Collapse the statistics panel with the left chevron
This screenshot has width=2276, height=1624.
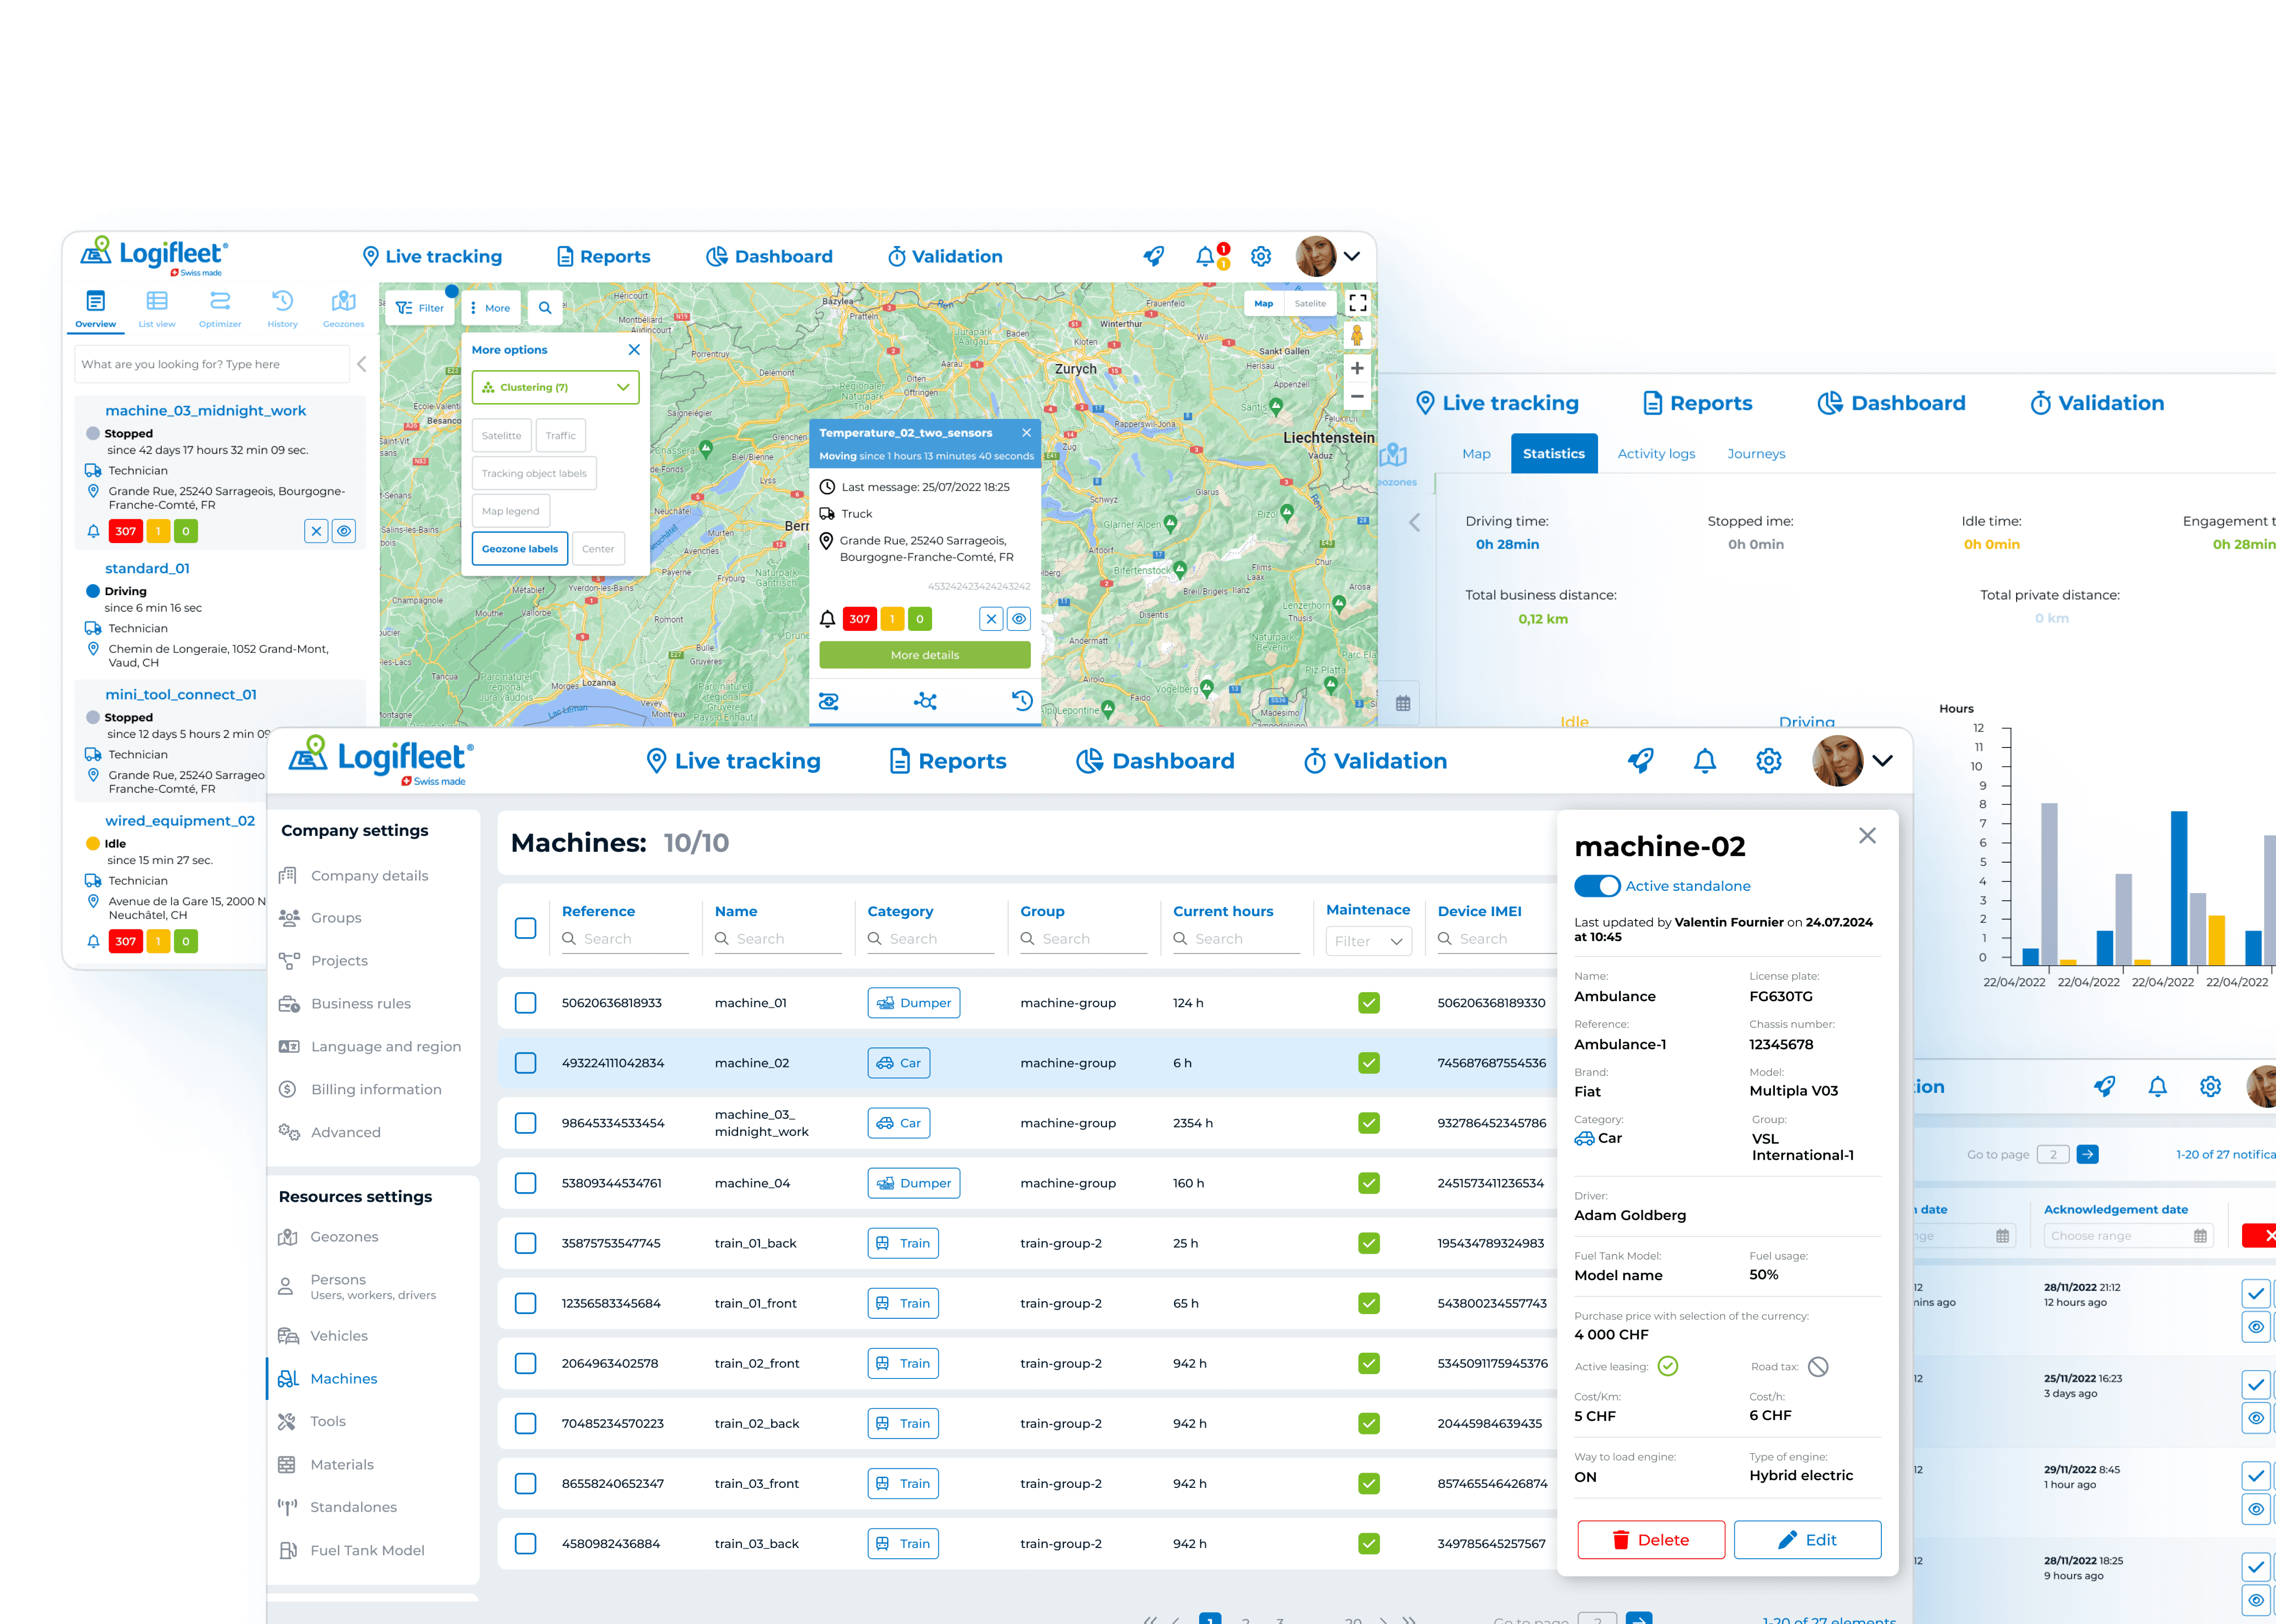1414,523
